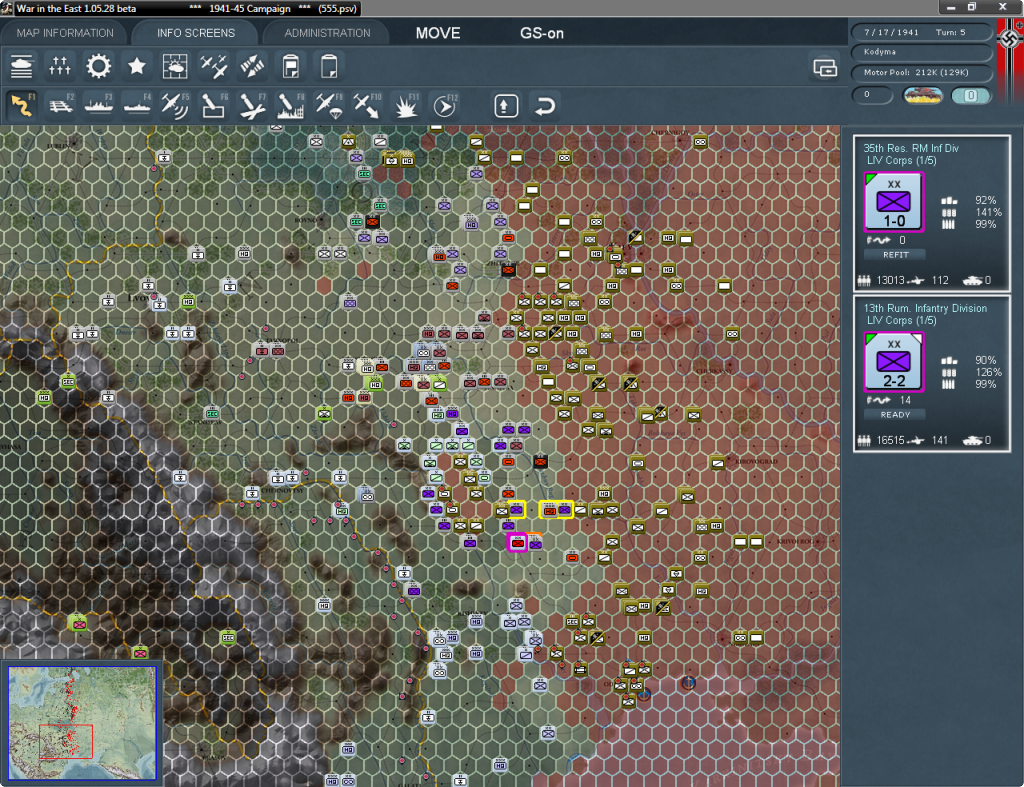
Task: Click the REFIT status button for 35th Res.
Action: pyautogui.click(x=895, y=255)
